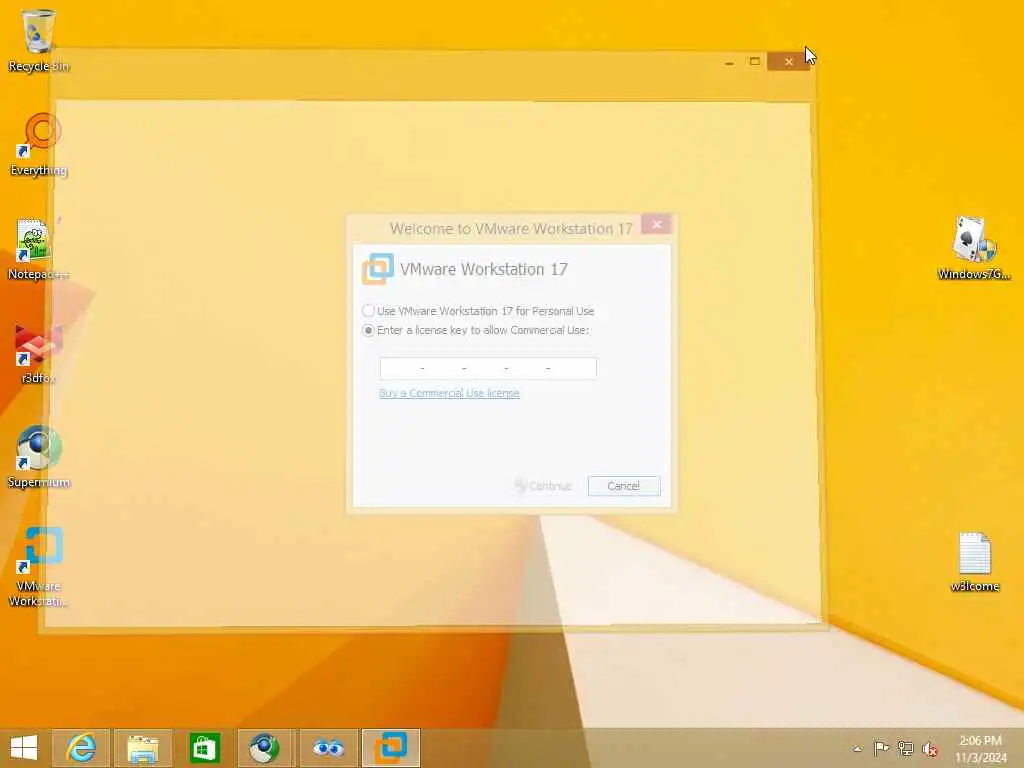Click the license key input field
1024x768 pixels.
click(x=488, y=368)
